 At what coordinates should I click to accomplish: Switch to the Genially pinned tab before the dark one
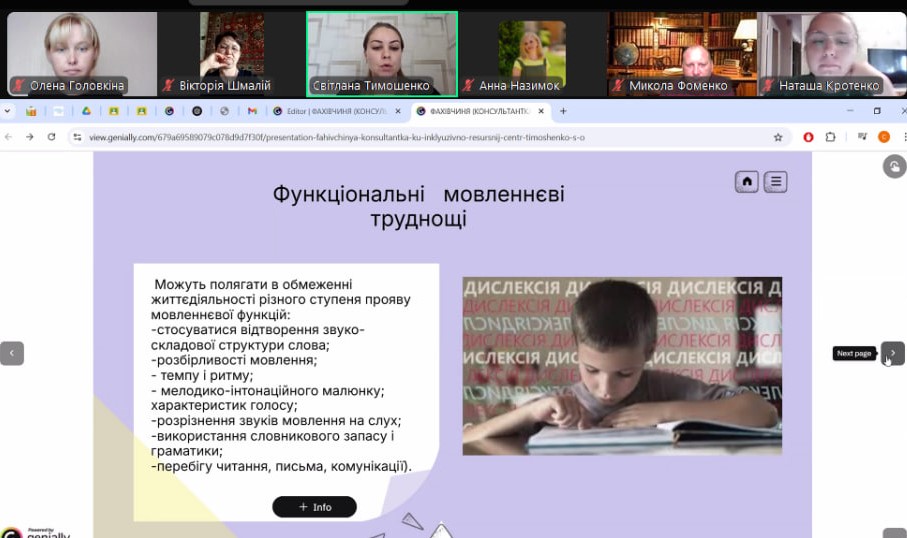coord(169,111)
